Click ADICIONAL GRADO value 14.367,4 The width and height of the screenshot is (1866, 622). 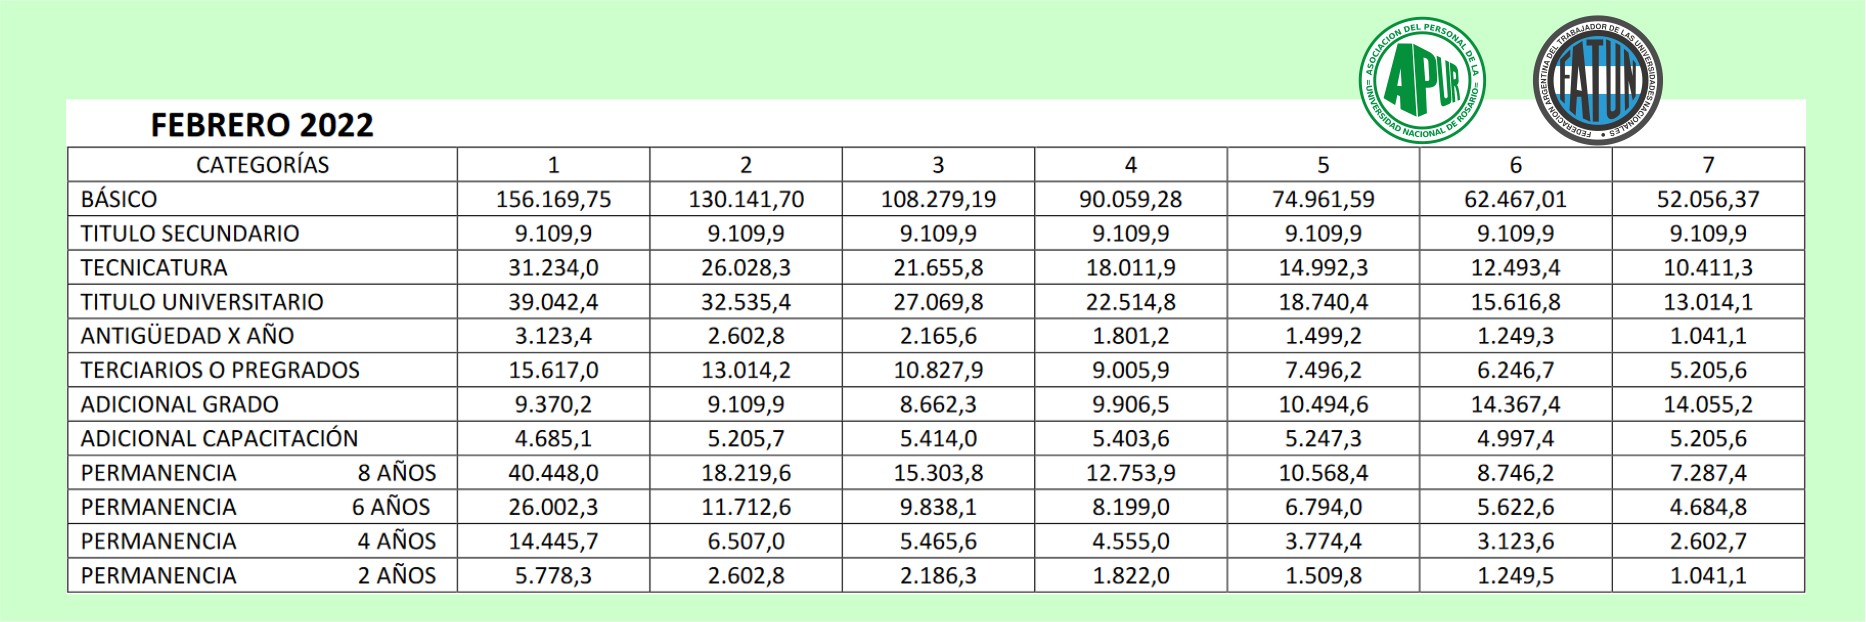pos(1516,405)
